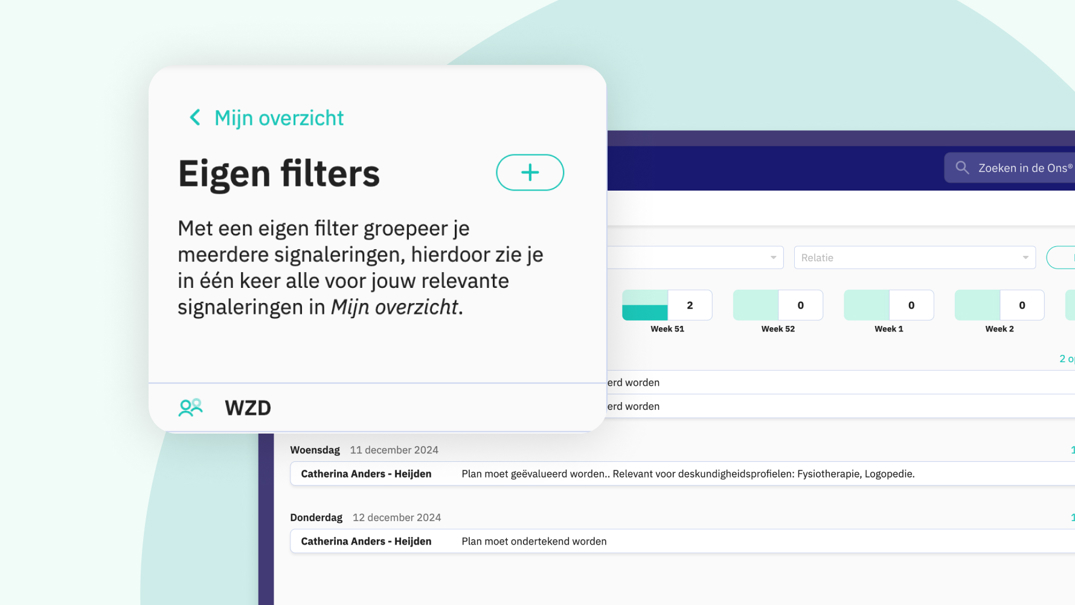The width and height of the screenshot is (1075, 605).
Task: Select the Week 52 counter card
Action: point(777,304)
